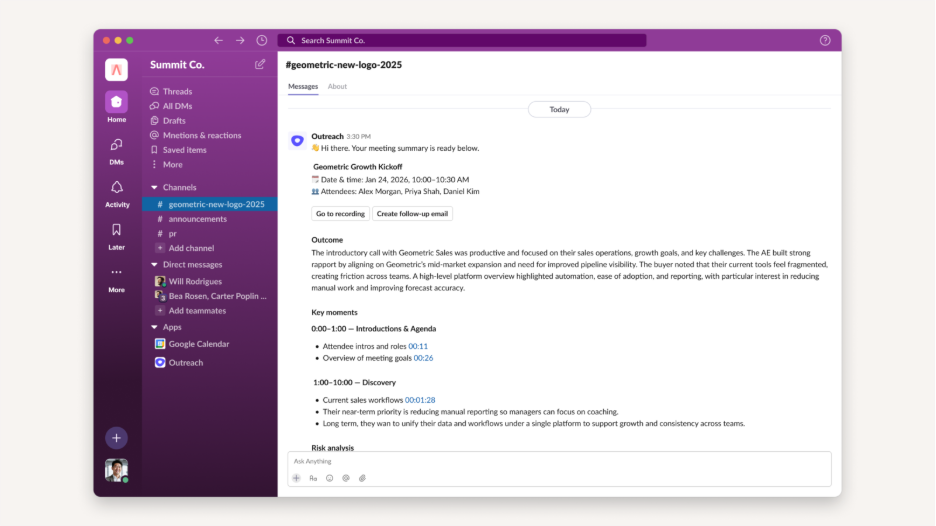Select Home in the left rail
The width and height of the screenshot is (936, 526).
116,106
